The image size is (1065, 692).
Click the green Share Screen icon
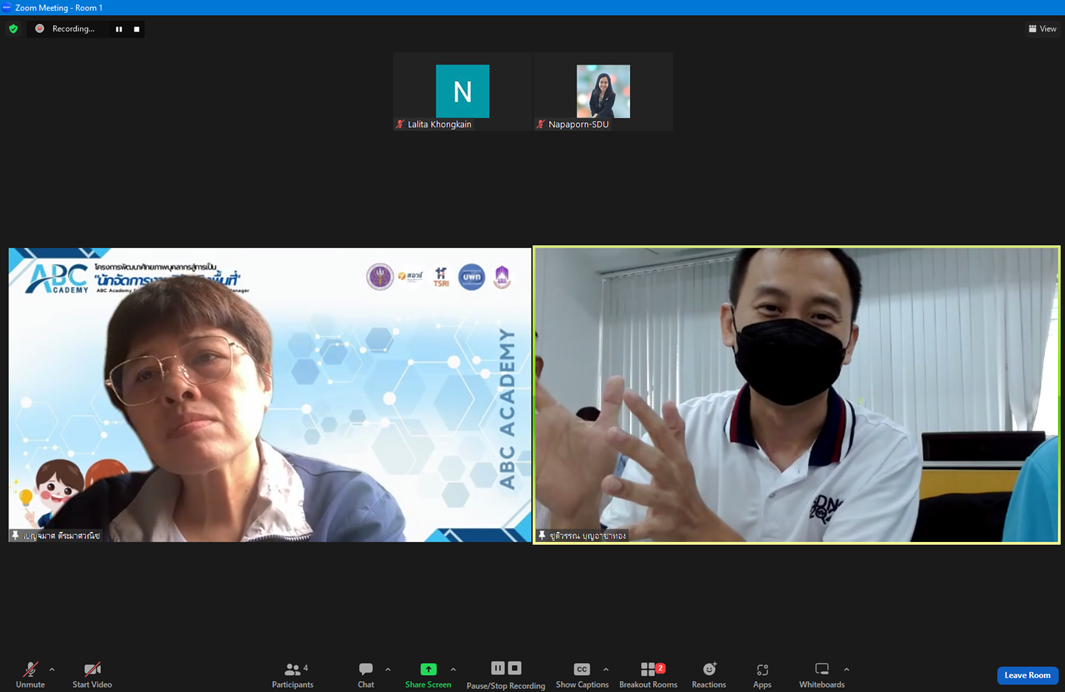pyautogui.click(x=428, y=669)
